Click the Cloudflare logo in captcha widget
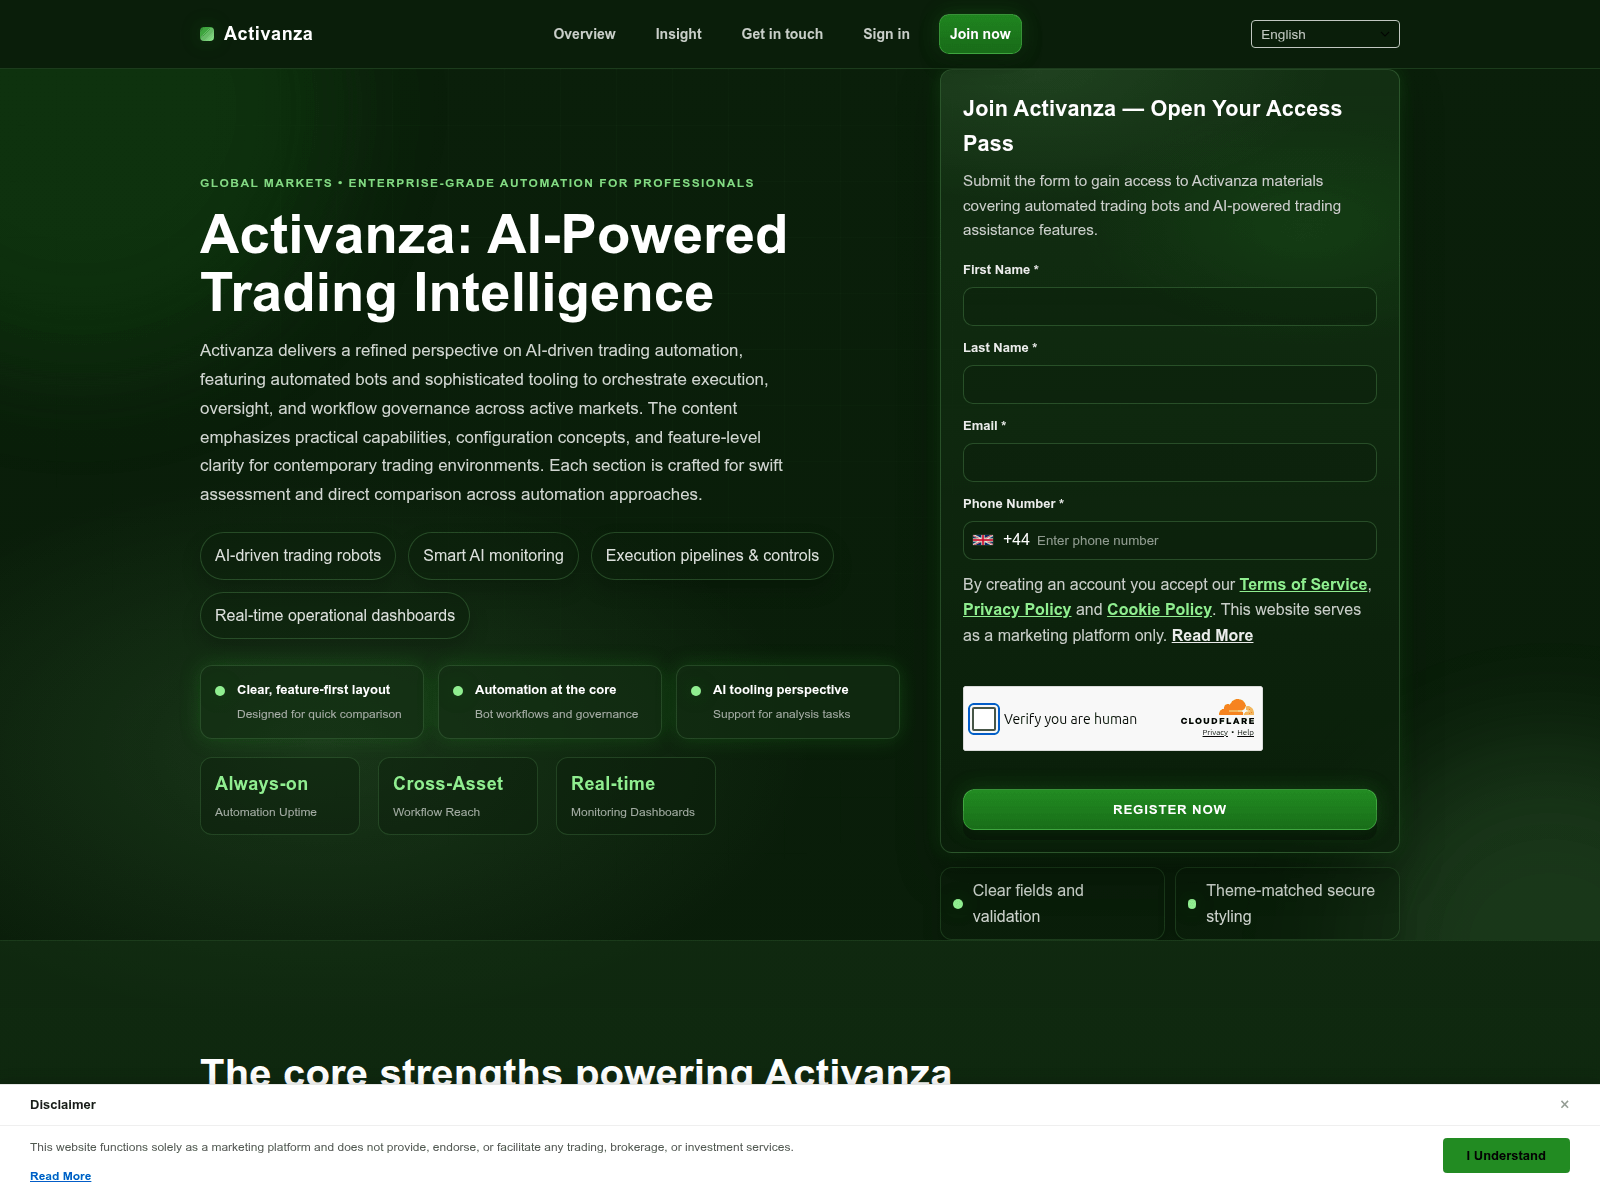Screen dimensions: 1600x1200 pyautogui.click(x=1218, y=712)
